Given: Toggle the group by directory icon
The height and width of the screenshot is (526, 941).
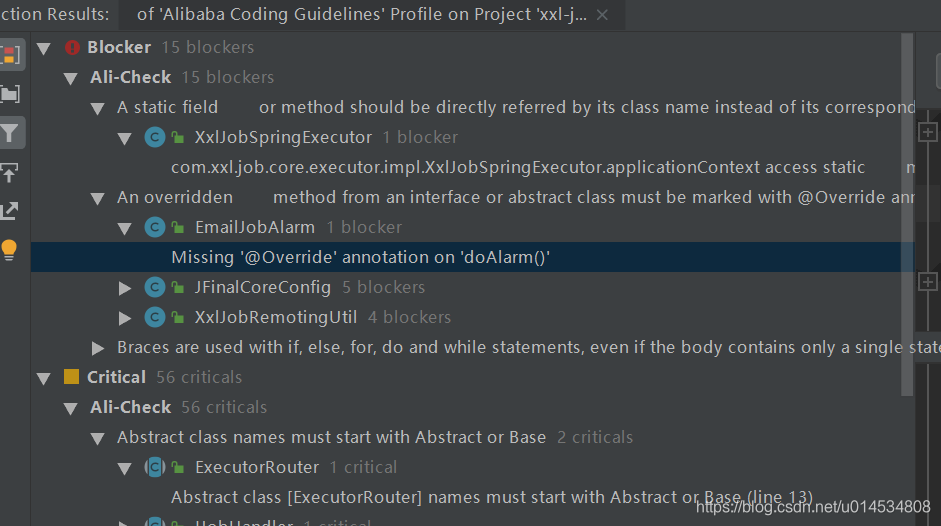Looking at the screenshot, I should pos(11,94).
